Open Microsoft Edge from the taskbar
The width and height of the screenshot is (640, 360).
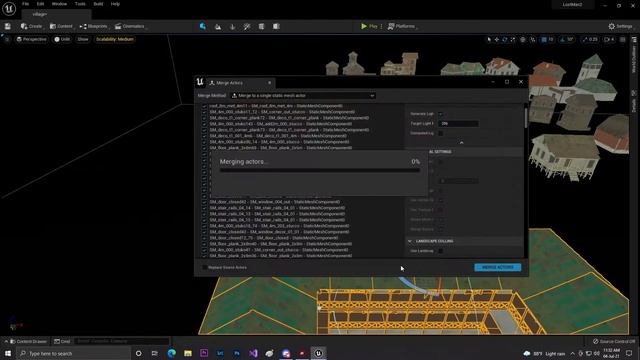[171, 353]
